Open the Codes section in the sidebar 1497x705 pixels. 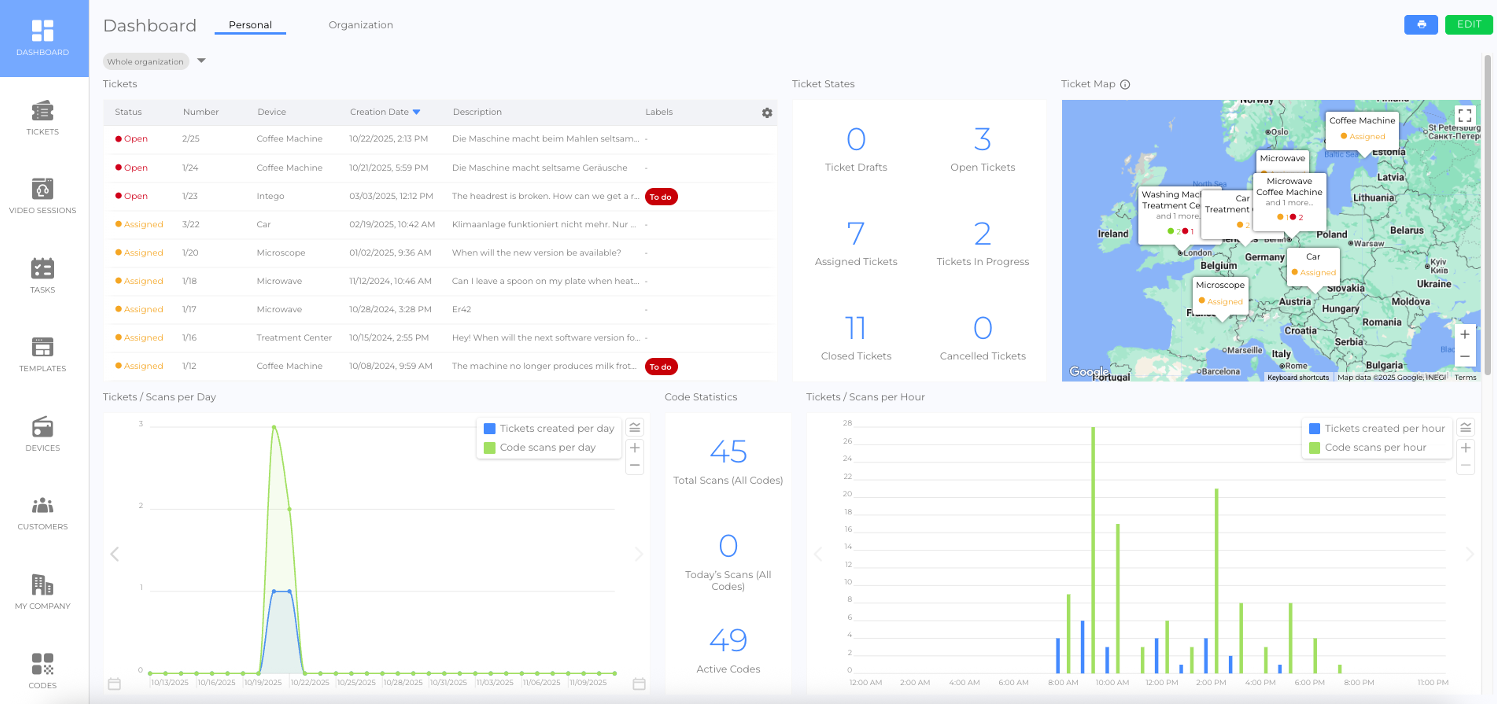pyautogui.click(x=42, y=671)
